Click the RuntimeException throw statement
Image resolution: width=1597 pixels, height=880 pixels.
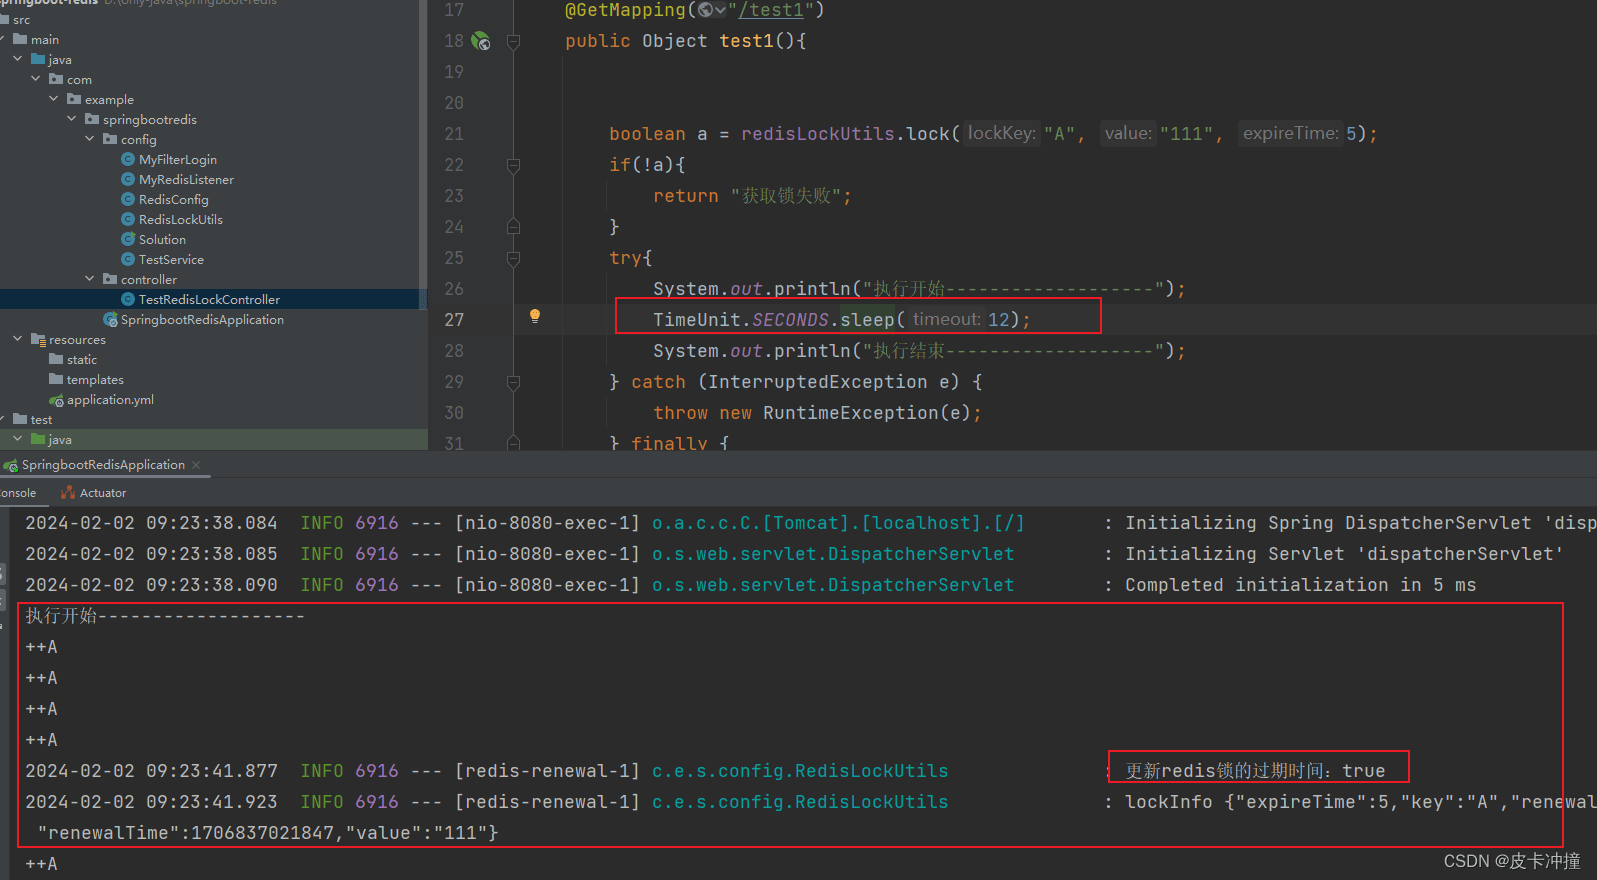click(x=817, y=413)
